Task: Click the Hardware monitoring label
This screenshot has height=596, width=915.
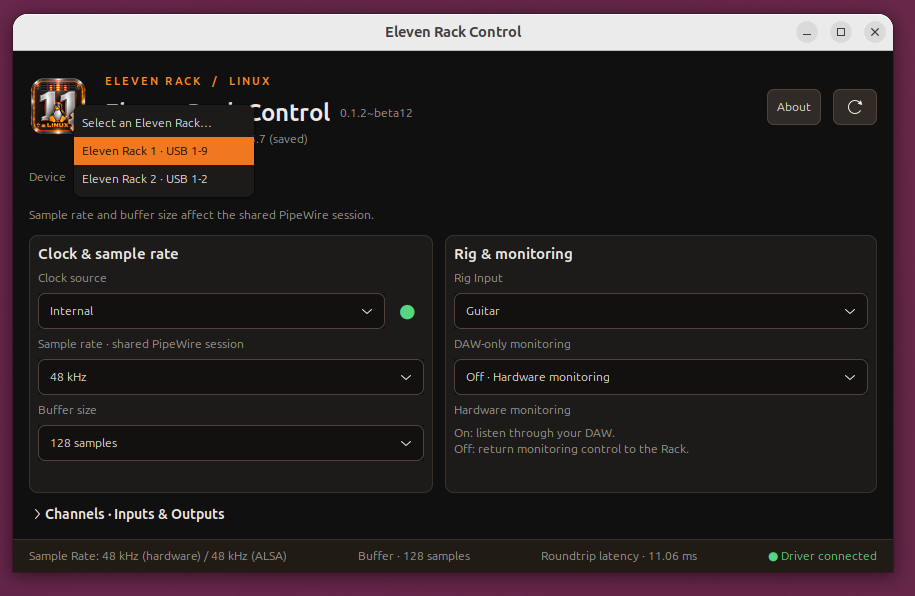Action: [x=512, y=410]
